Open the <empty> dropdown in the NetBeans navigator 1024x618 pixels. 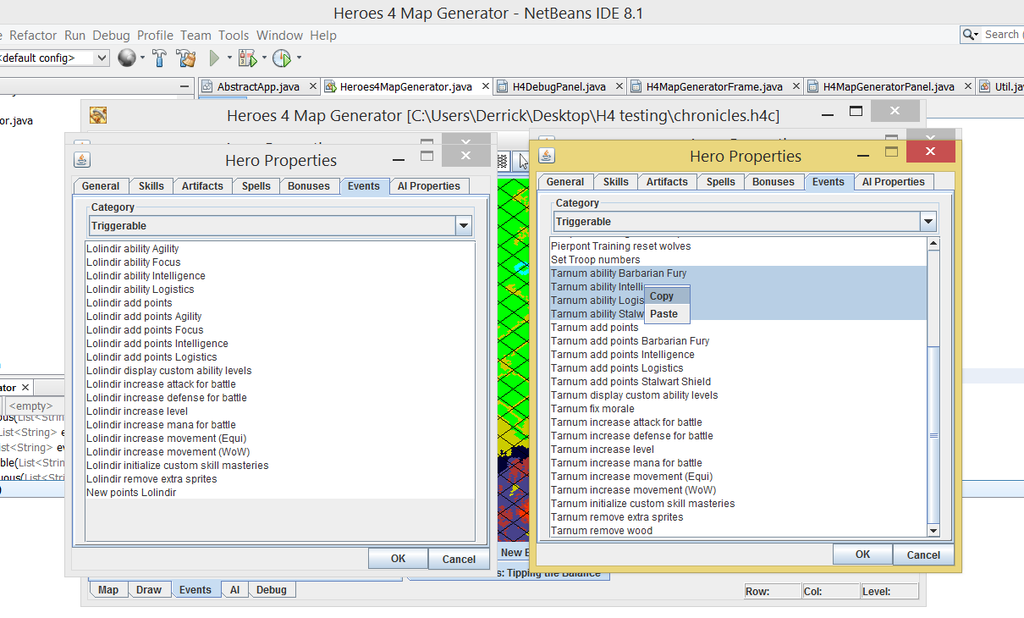[x=33, y=406]
